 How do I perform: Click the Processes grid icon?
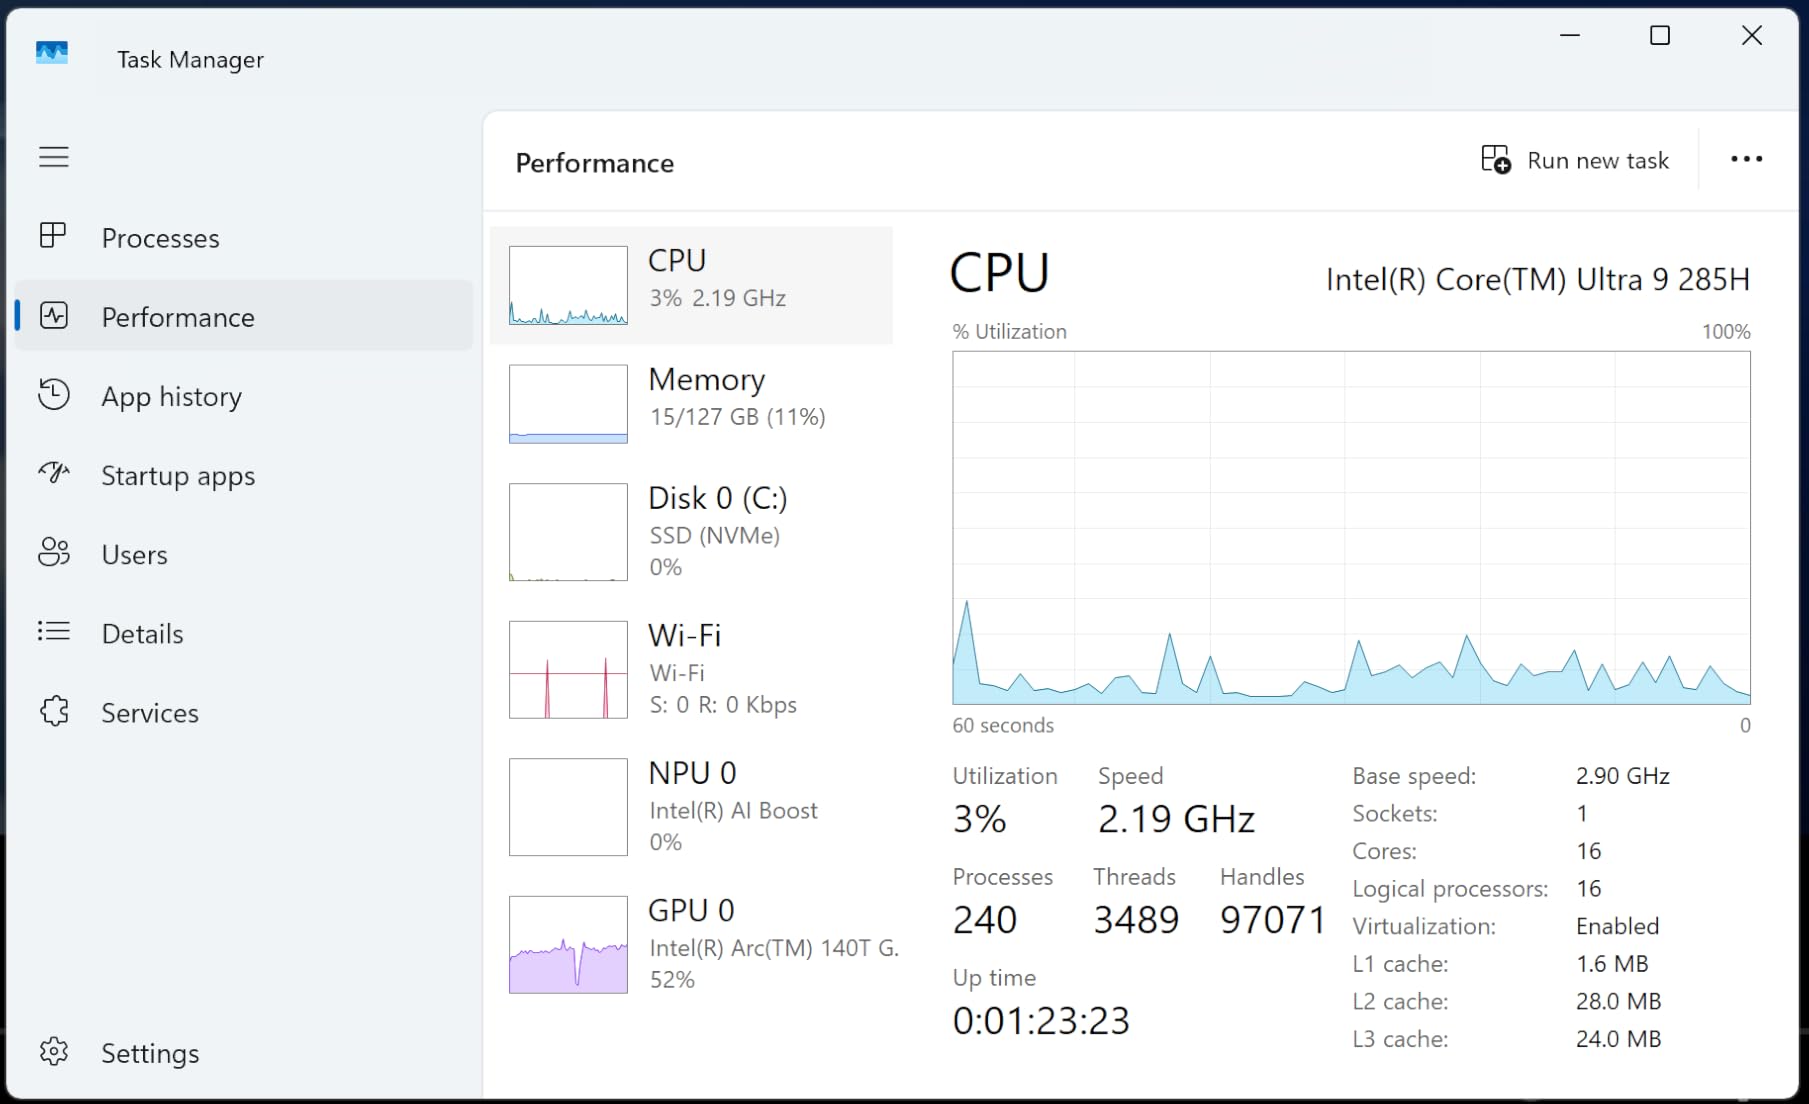coord(53,236)
